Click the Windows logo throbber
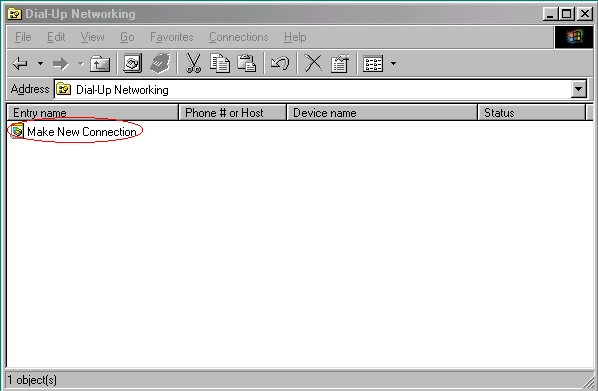Viewport: 598px width, 391px height. 574,37
